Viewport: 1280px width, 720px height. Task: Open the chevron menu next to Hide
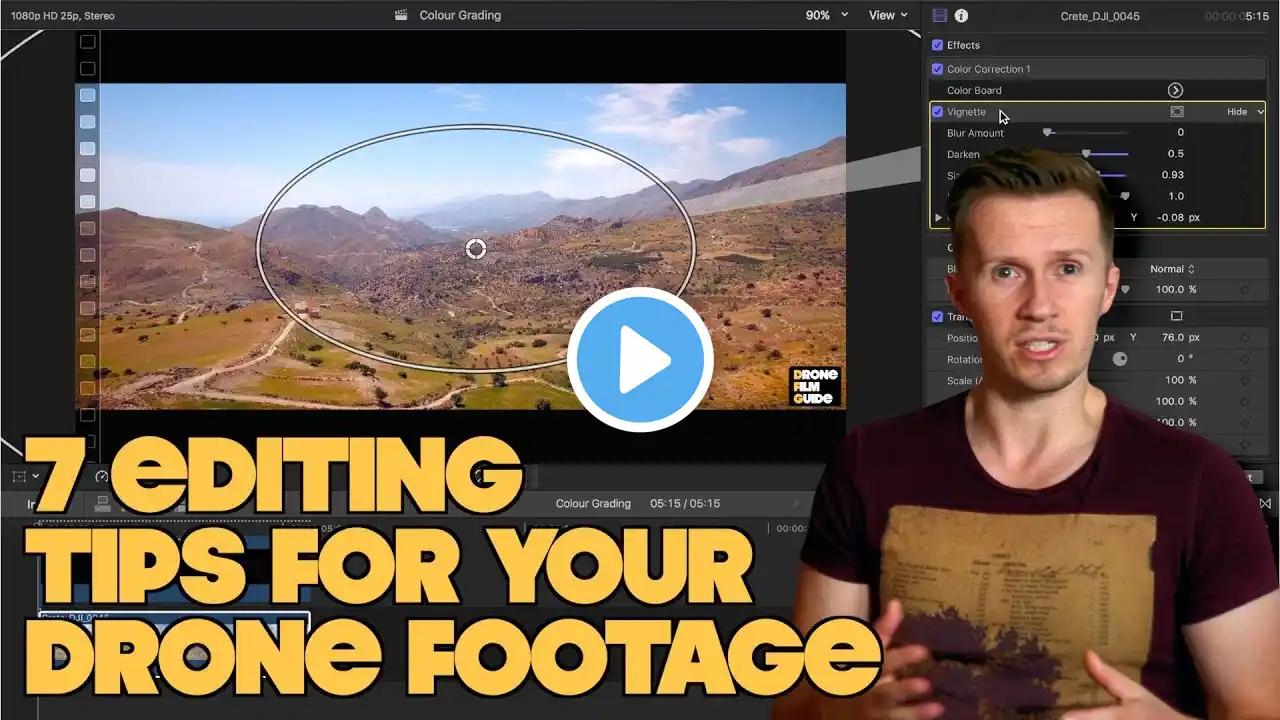(1260, 112)
